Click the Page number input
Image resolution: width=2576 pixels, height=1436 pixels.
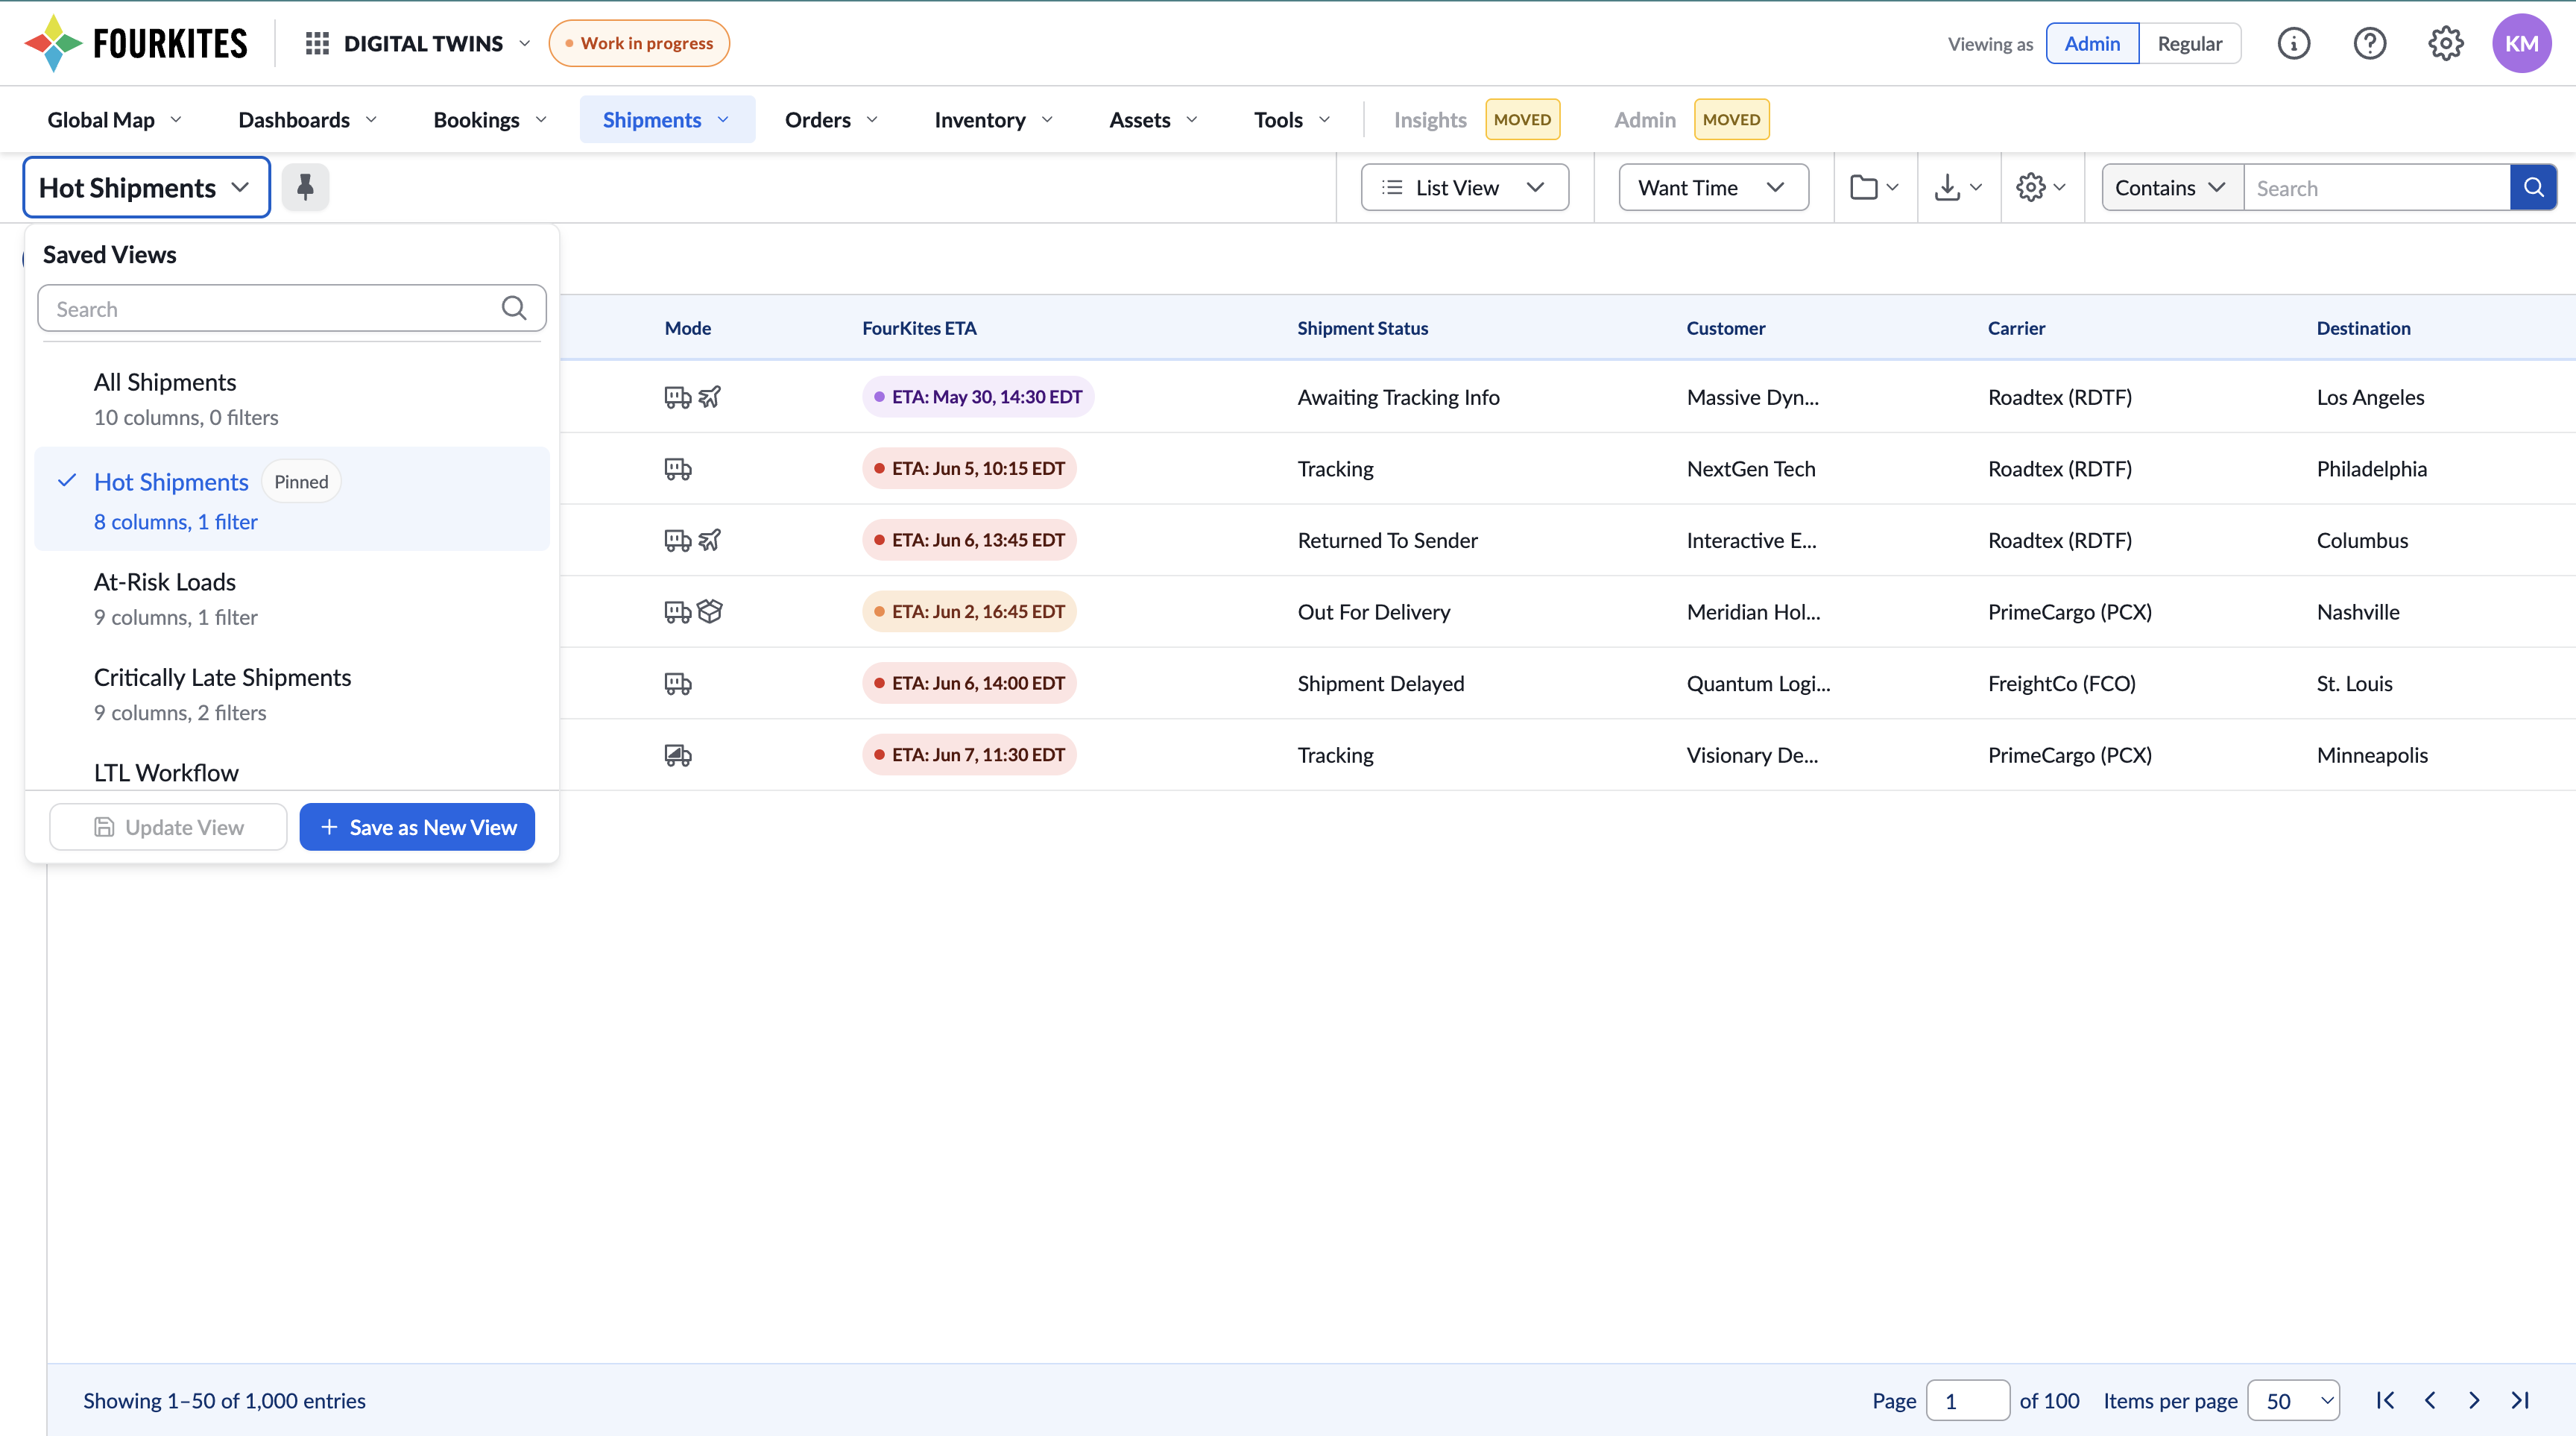[1967, 1400]
